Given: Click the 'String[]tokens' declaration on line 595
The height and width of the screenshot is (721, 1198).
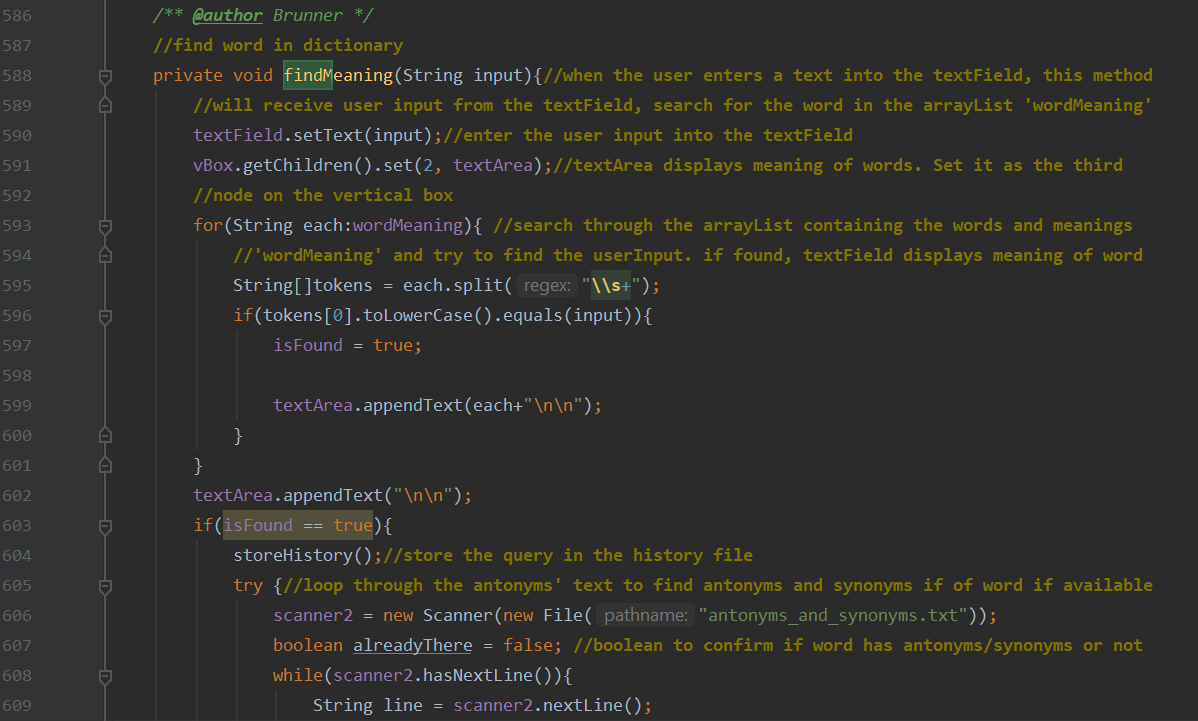Looking at the screenshot, I should pos(303,286).
